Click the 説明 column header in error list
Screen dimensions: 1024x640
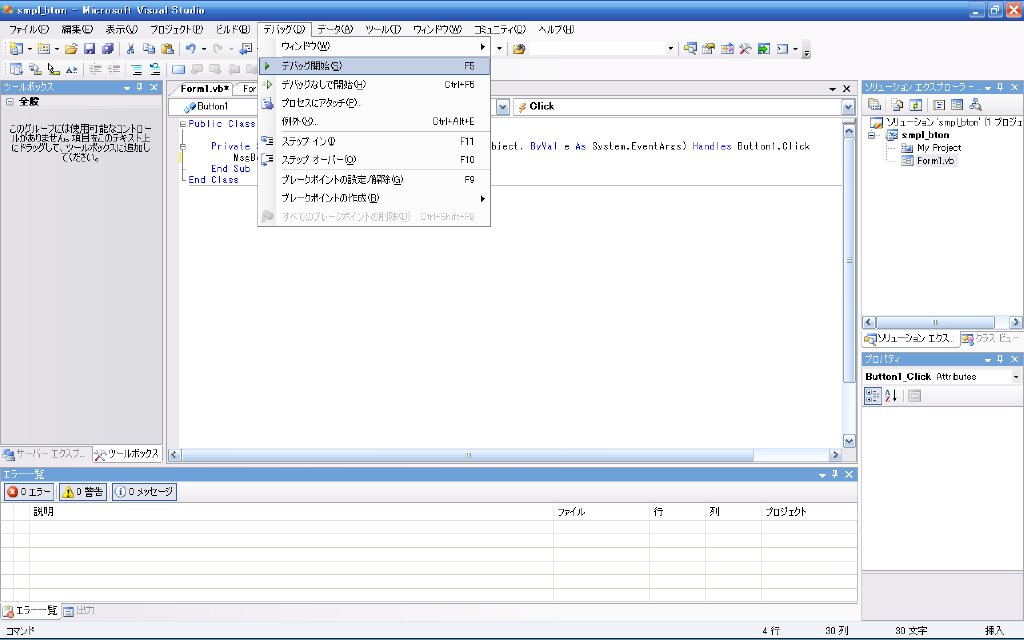pos(291,511)
